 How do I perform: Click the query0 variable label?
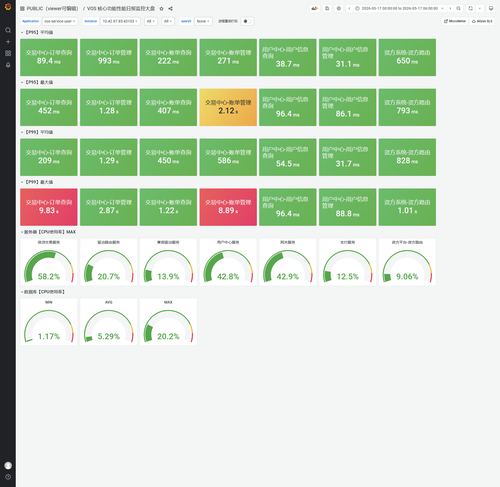(186, 21)
